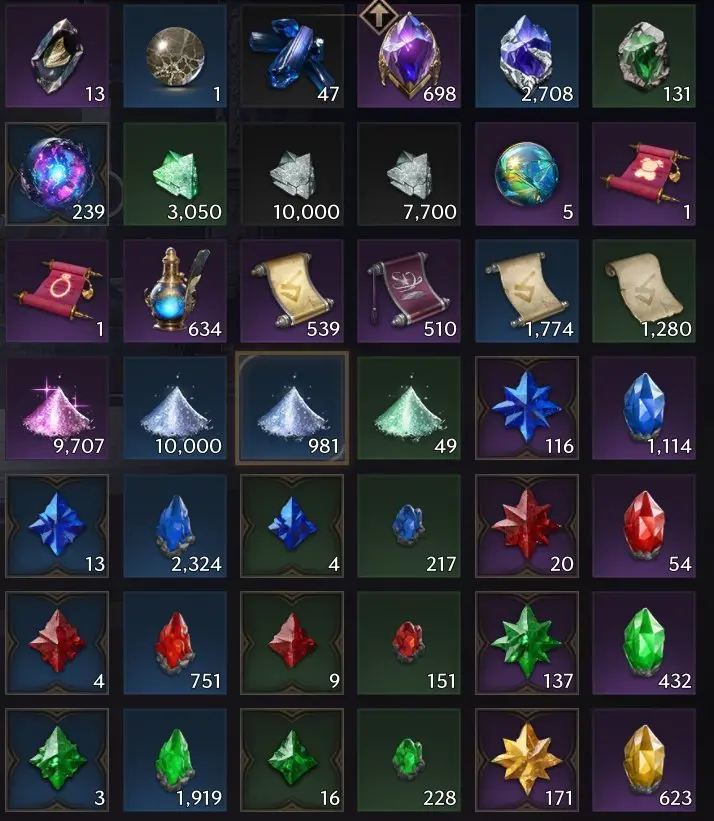Image resolution: width=714 pixels, height=821 pixels.
Task: Select the purple gem in gold frame (698)
Action: tap(409, 56)
